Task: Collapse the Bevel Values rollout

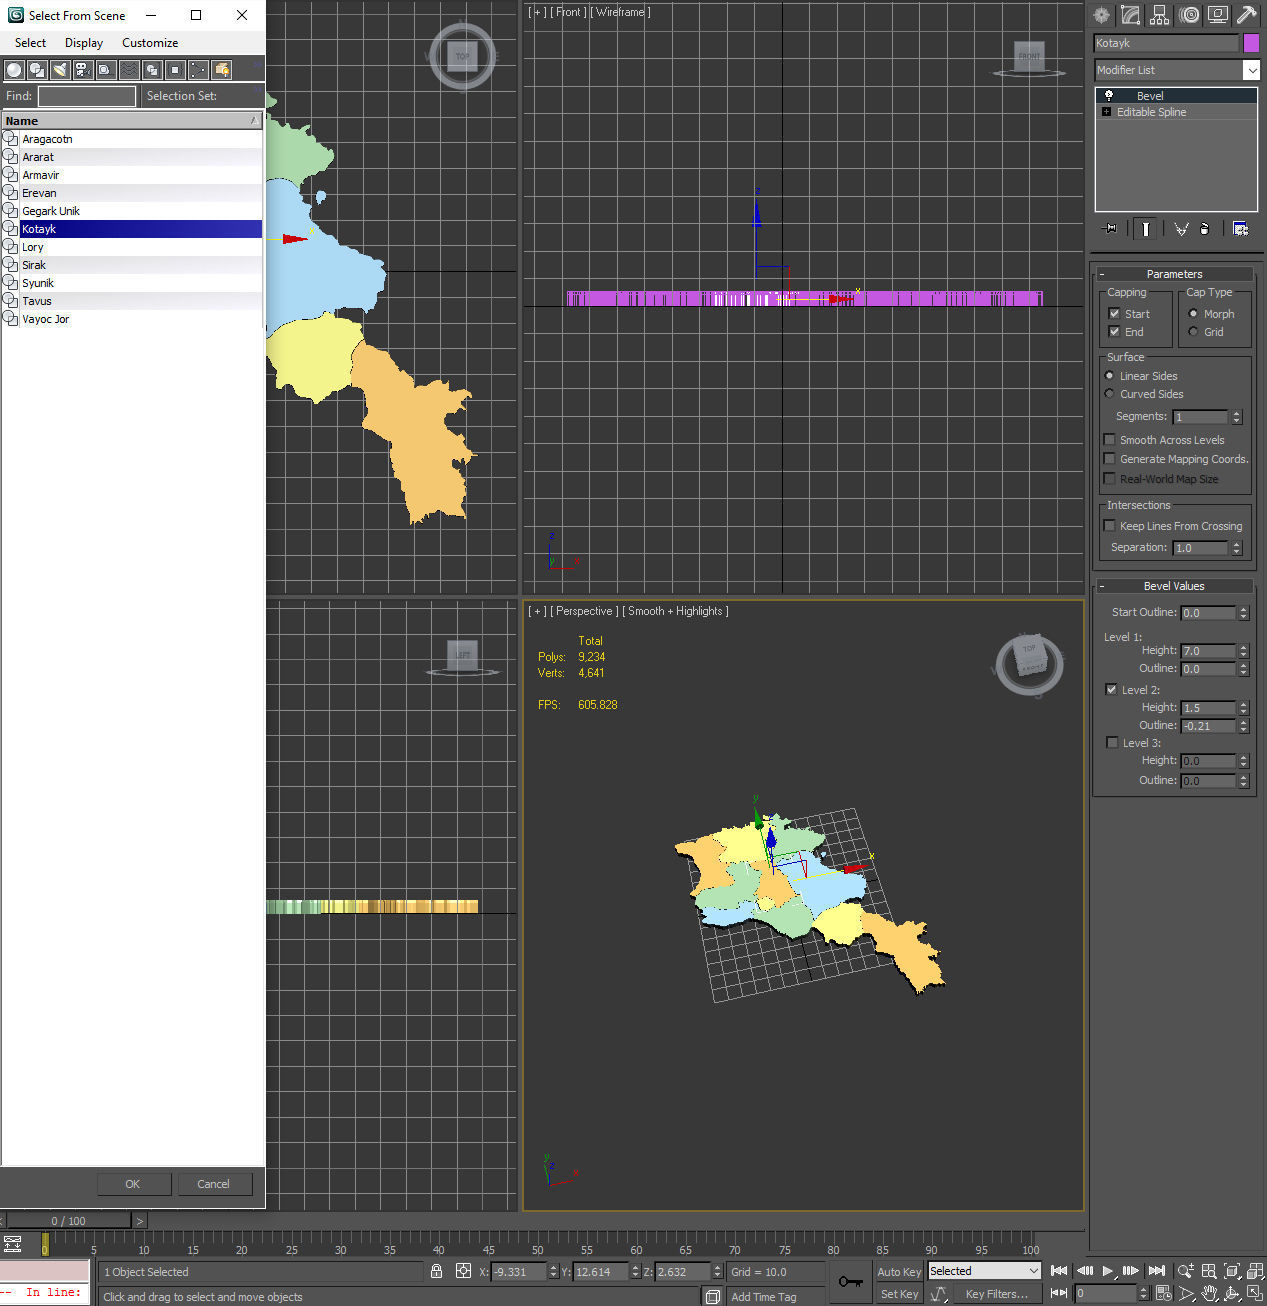Action: [1174, 586]
